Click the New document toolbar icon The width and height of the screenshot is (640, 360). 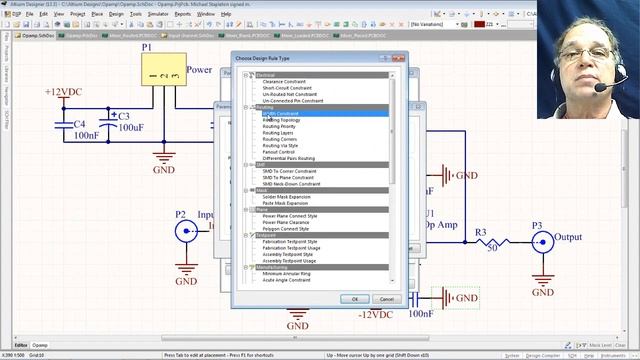coord(7,24)
